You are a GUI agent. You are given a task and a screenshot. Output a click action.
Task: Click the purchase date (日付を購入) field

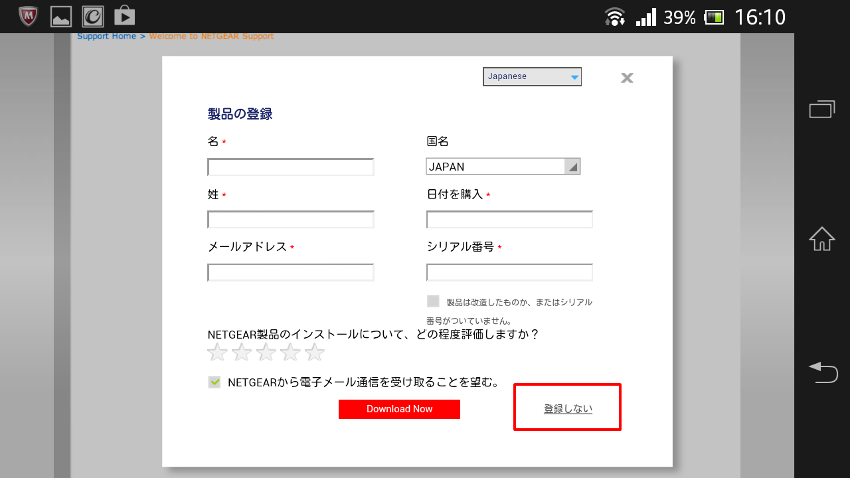510,219
